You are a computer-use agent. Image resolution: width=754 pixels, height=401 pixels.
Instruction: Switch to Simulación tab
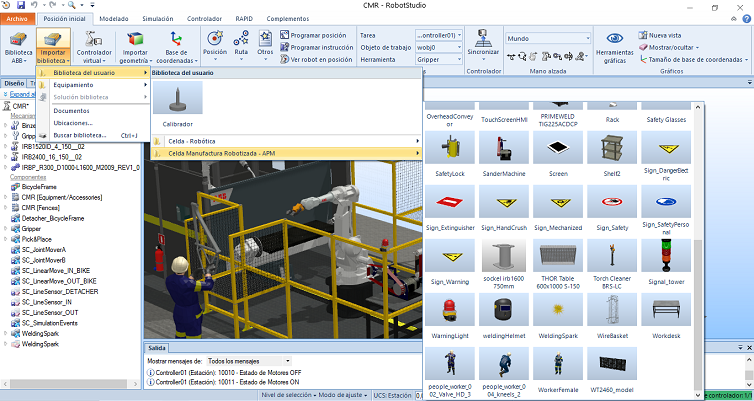tap(157, 19)
